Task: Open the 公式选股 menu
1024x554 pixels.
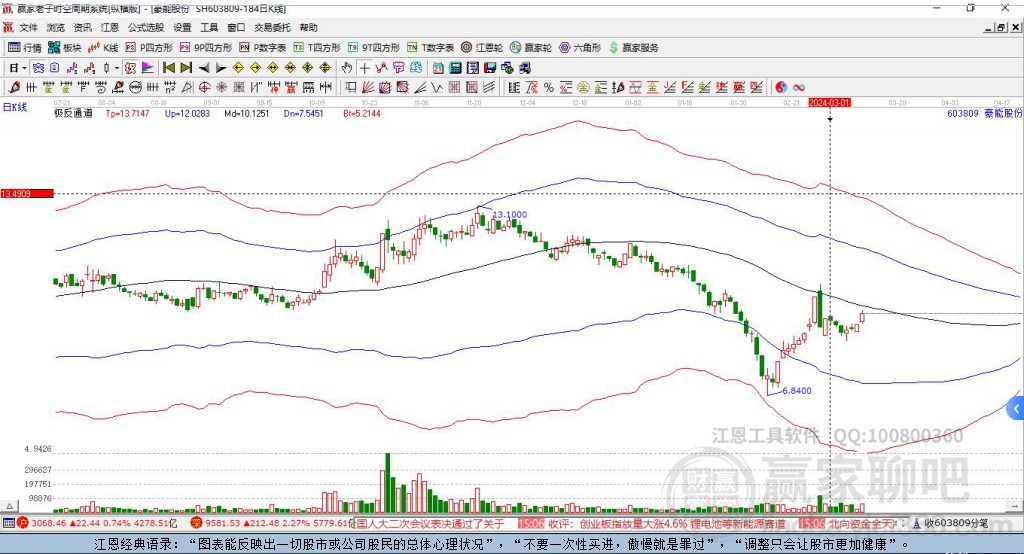Action: [x=146, y=27]
